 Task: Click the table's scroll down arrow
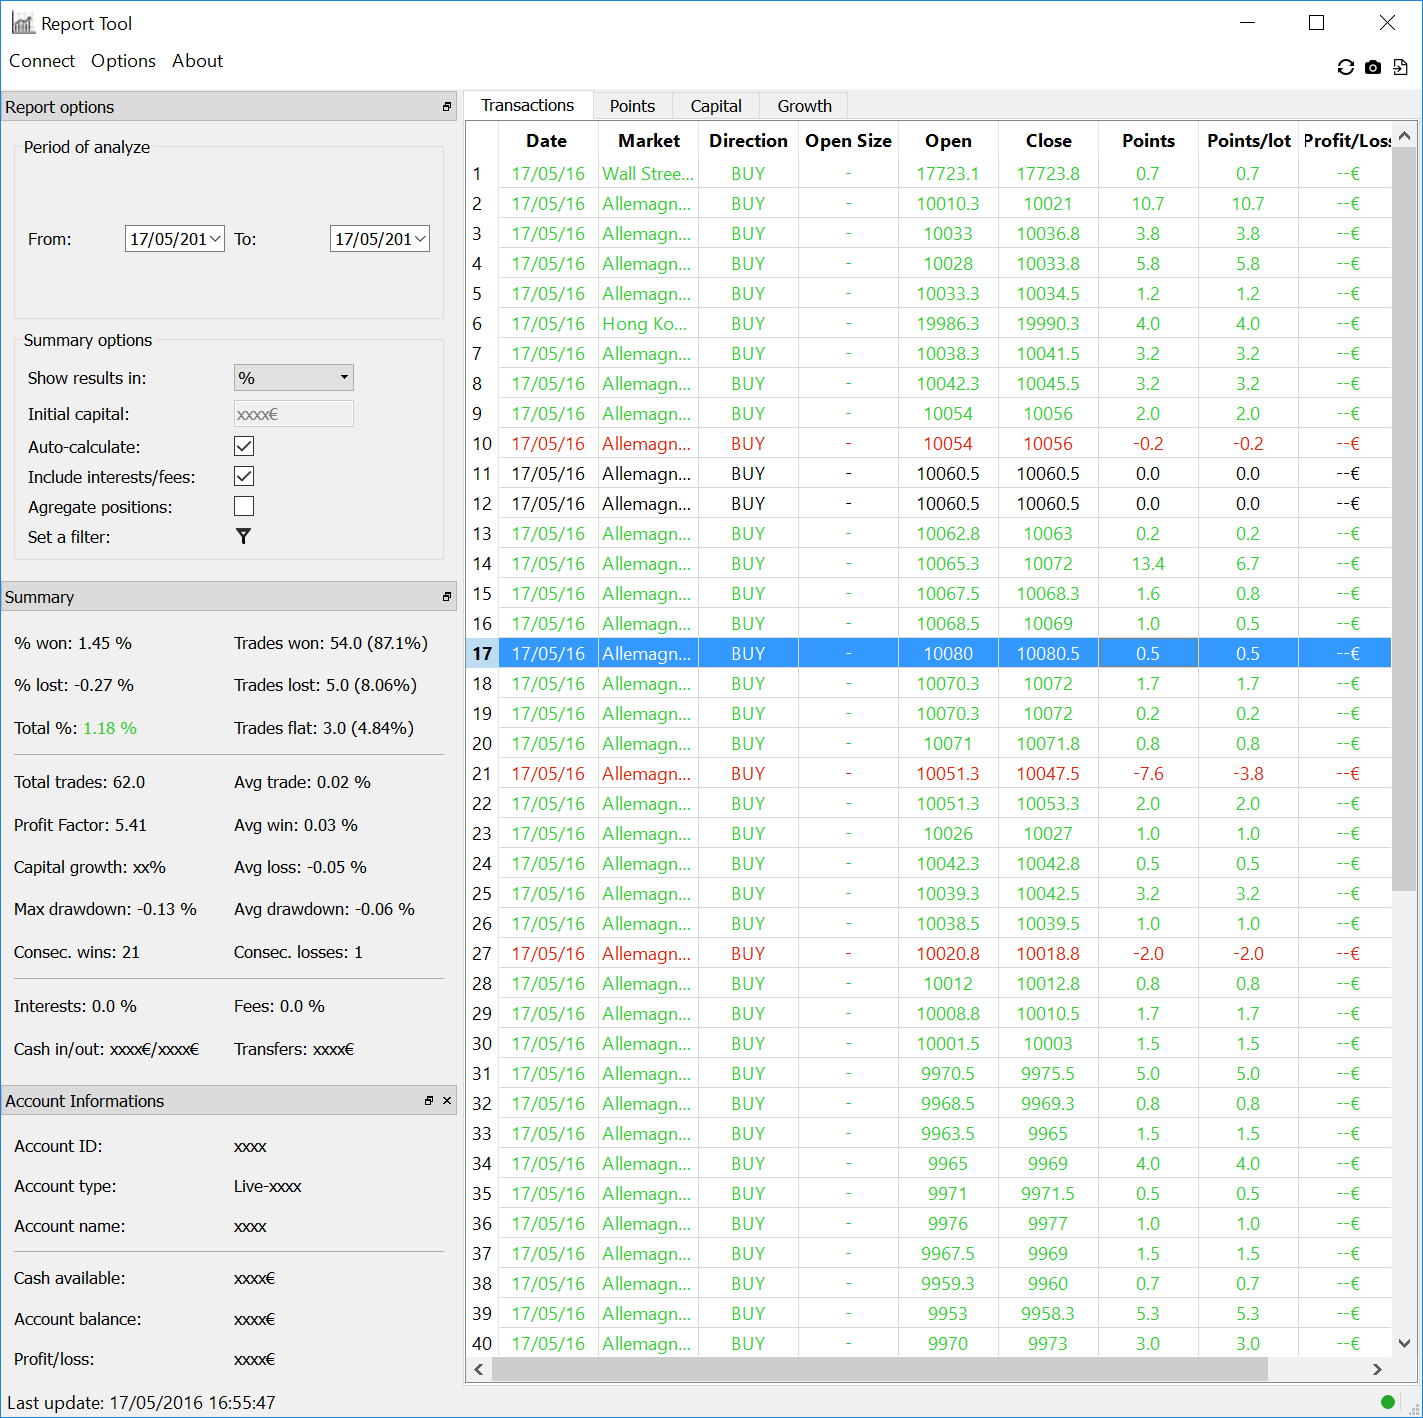coord(1404,1344)
